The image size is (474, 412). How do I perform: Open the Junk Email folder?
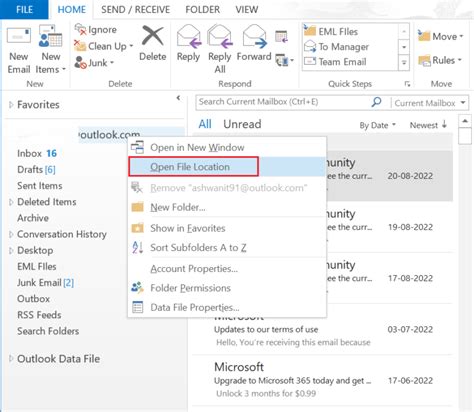(x=45, y=283)
